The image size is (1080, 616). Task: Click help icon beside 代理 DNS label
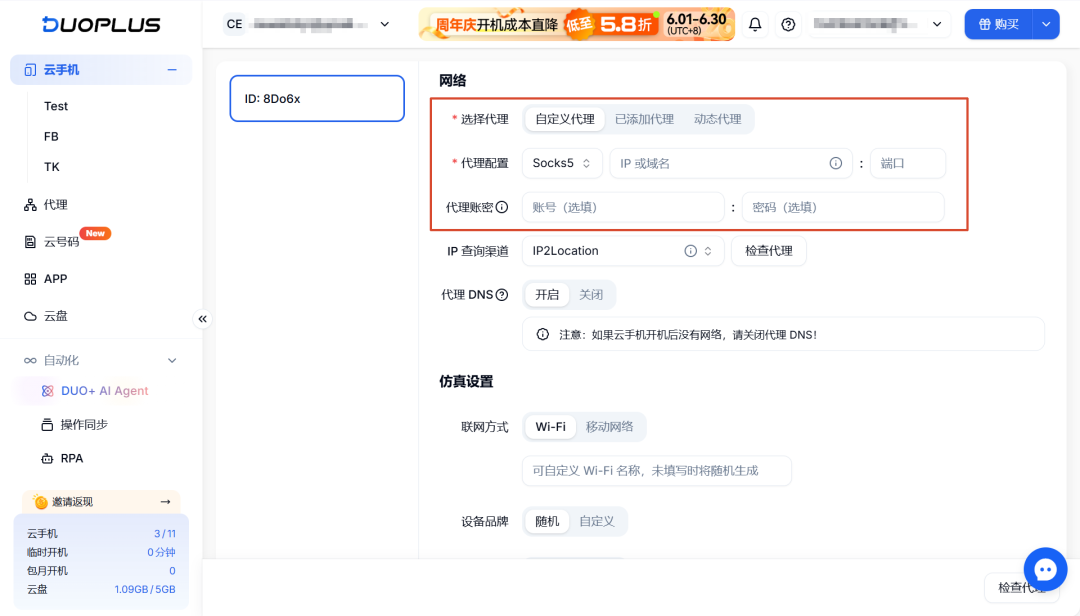tap(502, 295)
